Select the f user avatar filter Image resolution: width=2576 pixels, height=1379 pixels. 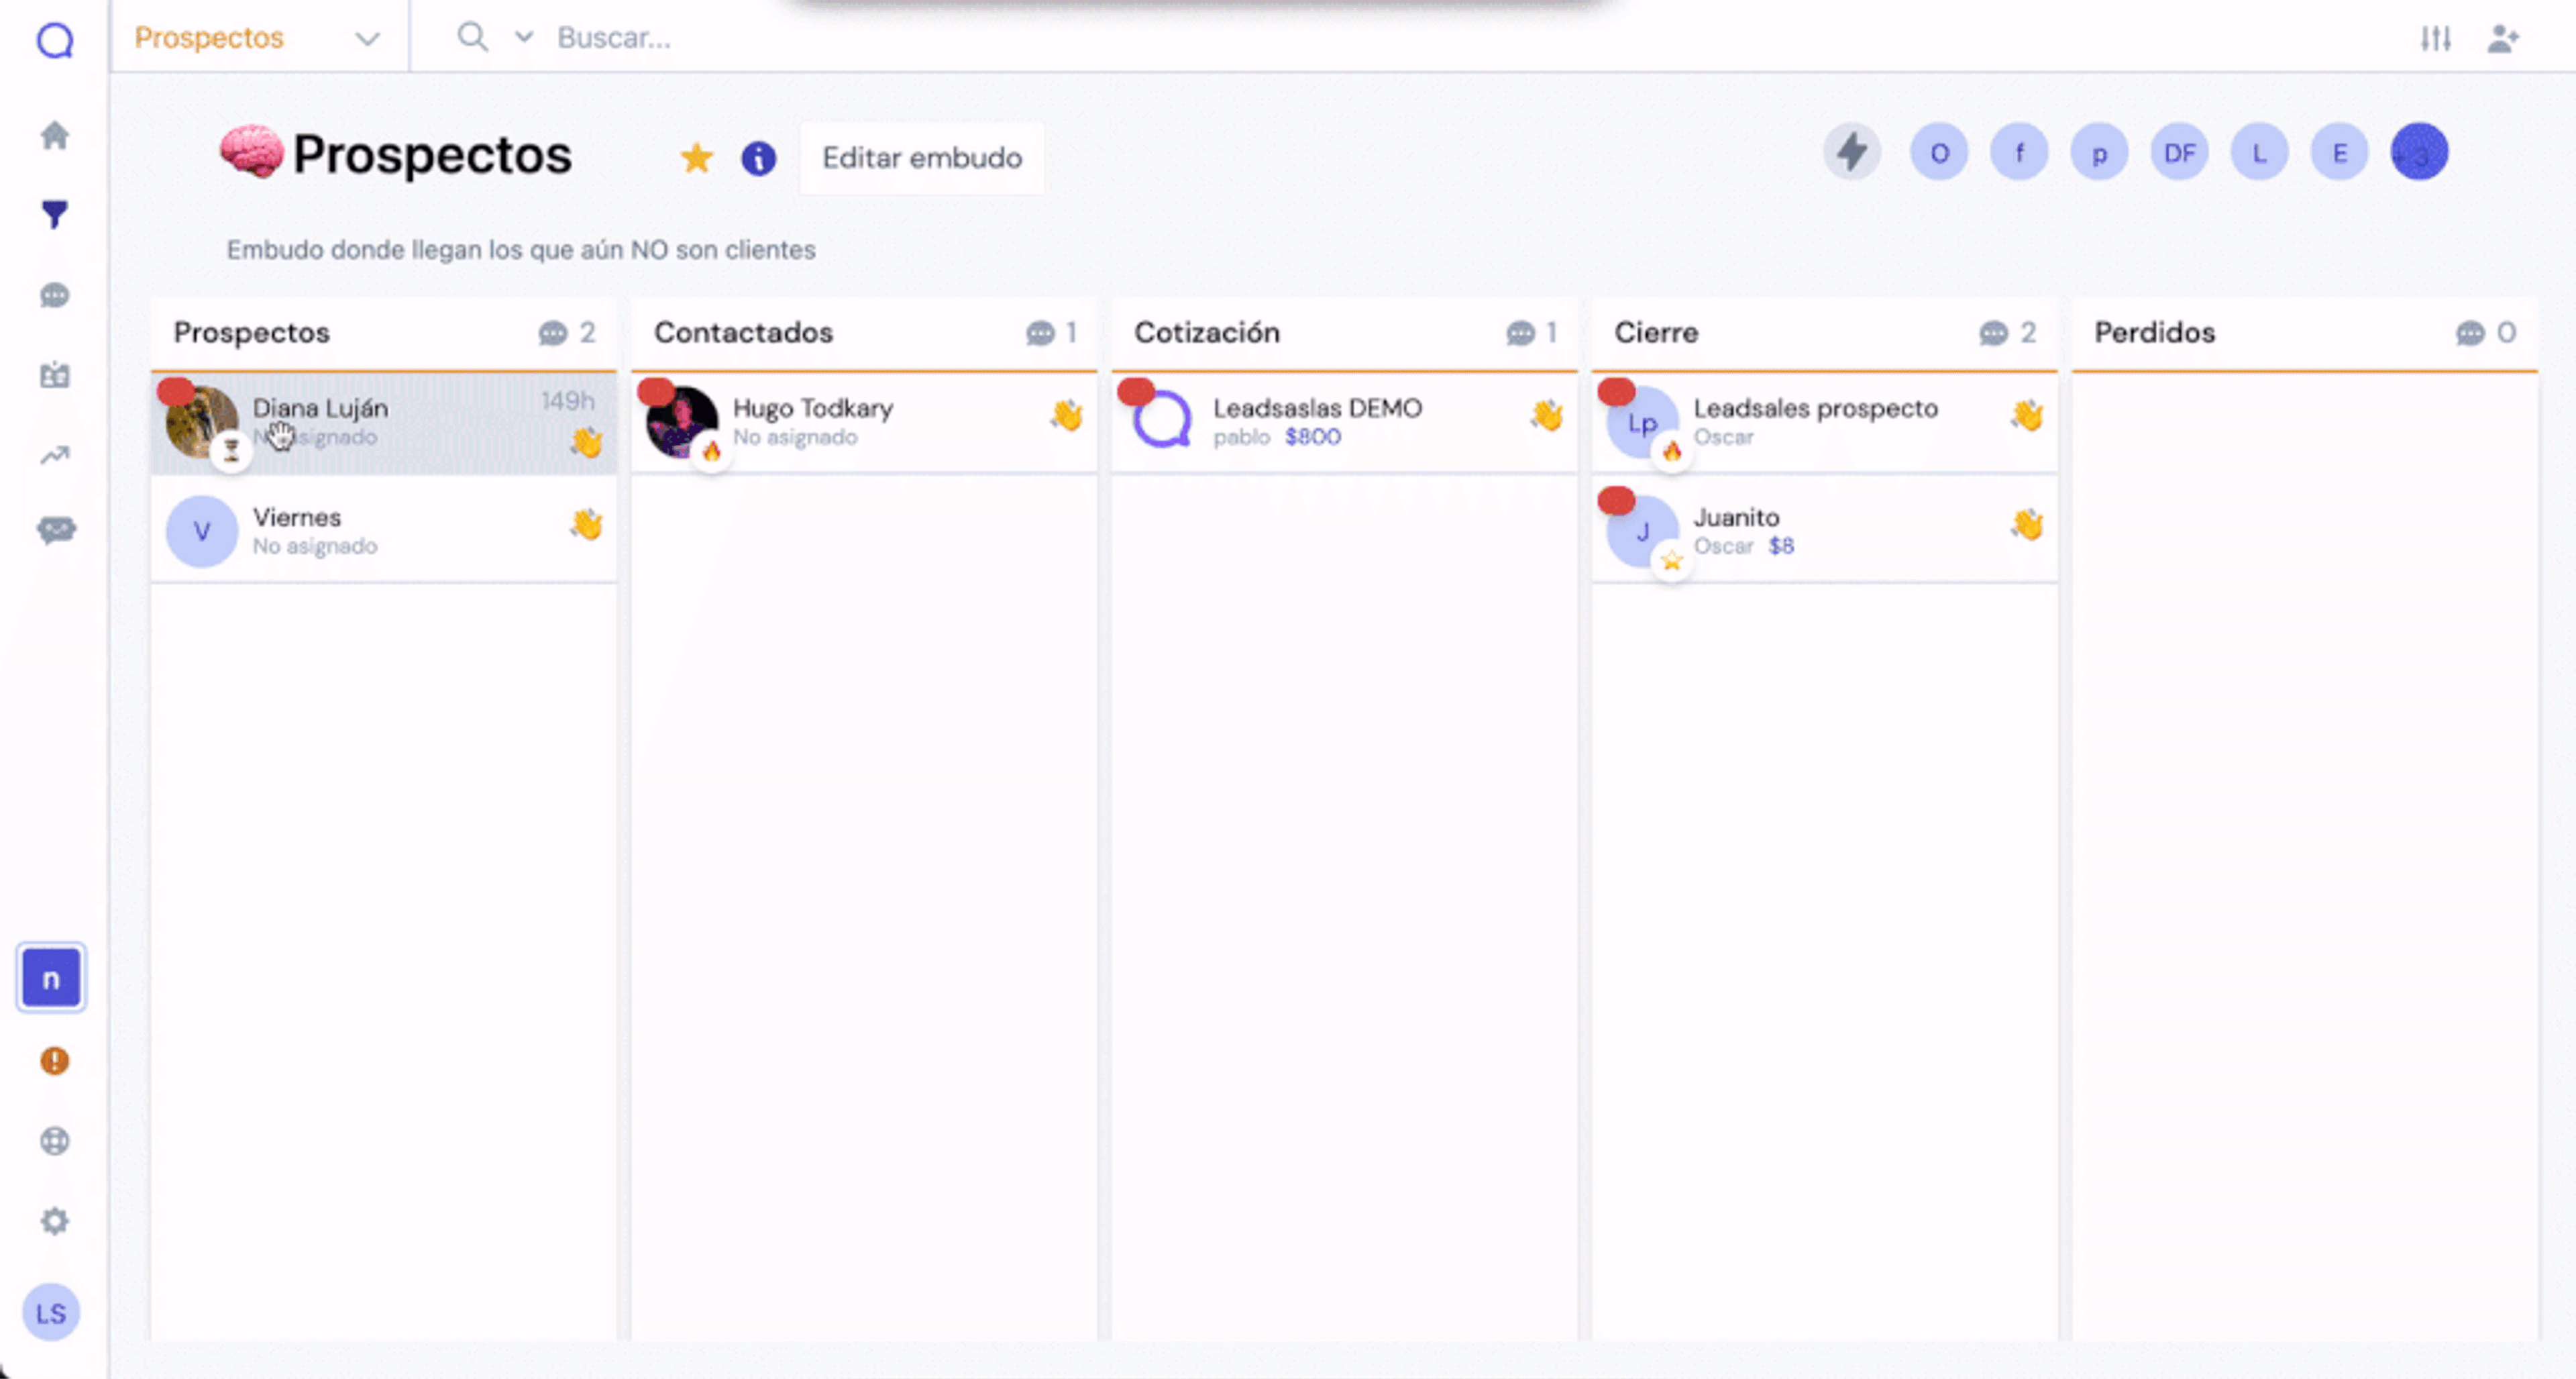point(2019,153)
